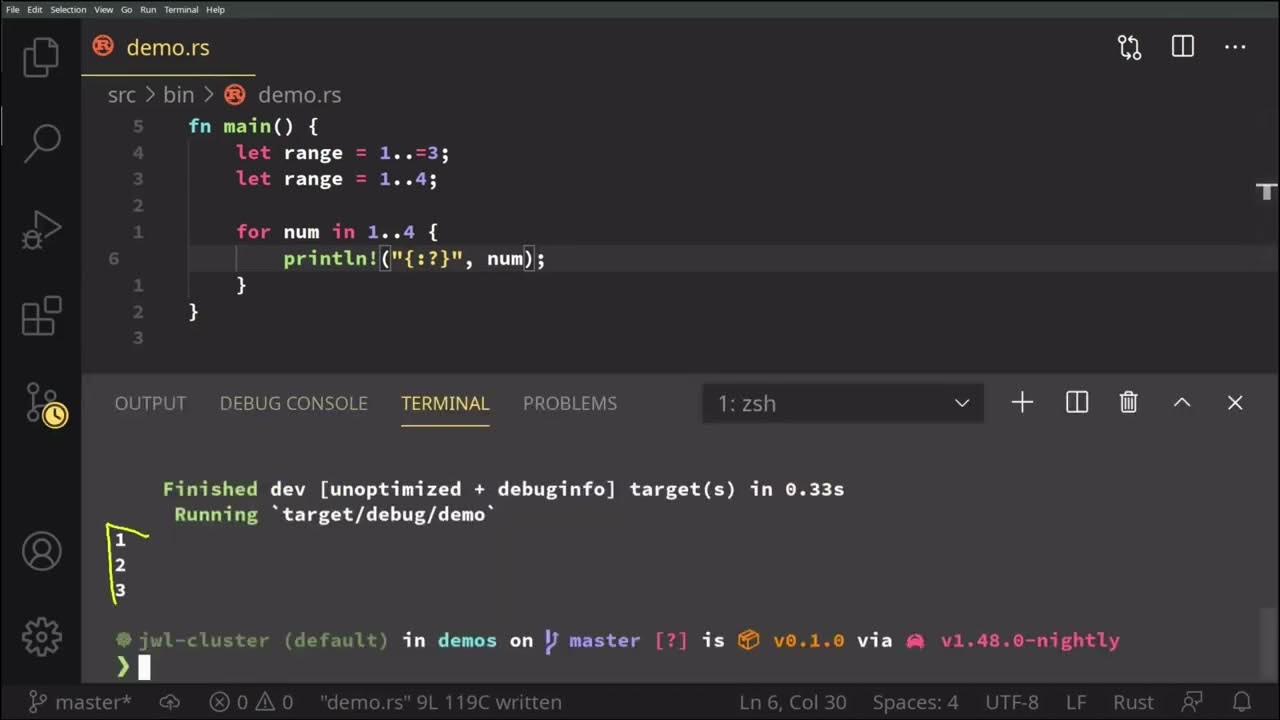Image resolution: width=1280 pixels, height=720 pixels.
Task: Kill the terminal with trash icon
Action: [x=1129, y=403]
